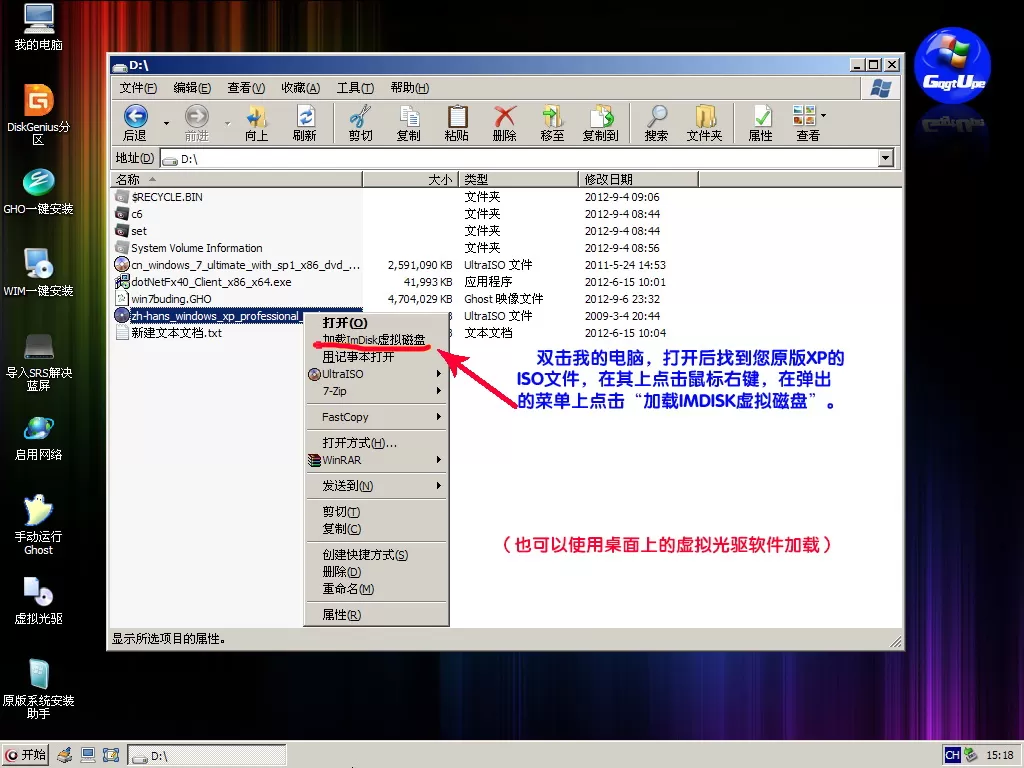Open the 搜索 (Search) toolbar icon
1024x768 pixels.
pos(656,123)
